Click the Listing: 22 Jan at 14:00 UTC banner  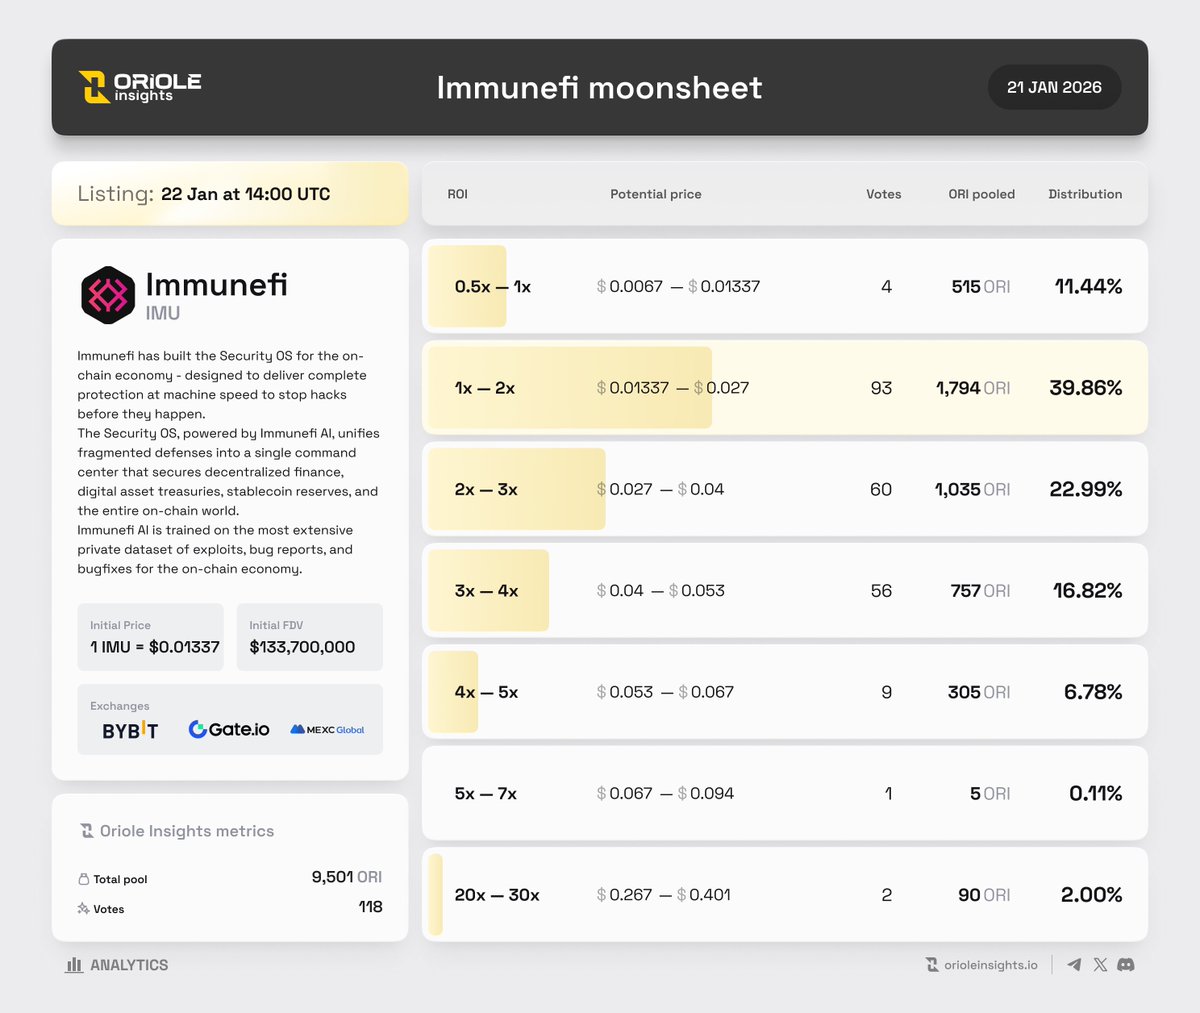[230, 194]
